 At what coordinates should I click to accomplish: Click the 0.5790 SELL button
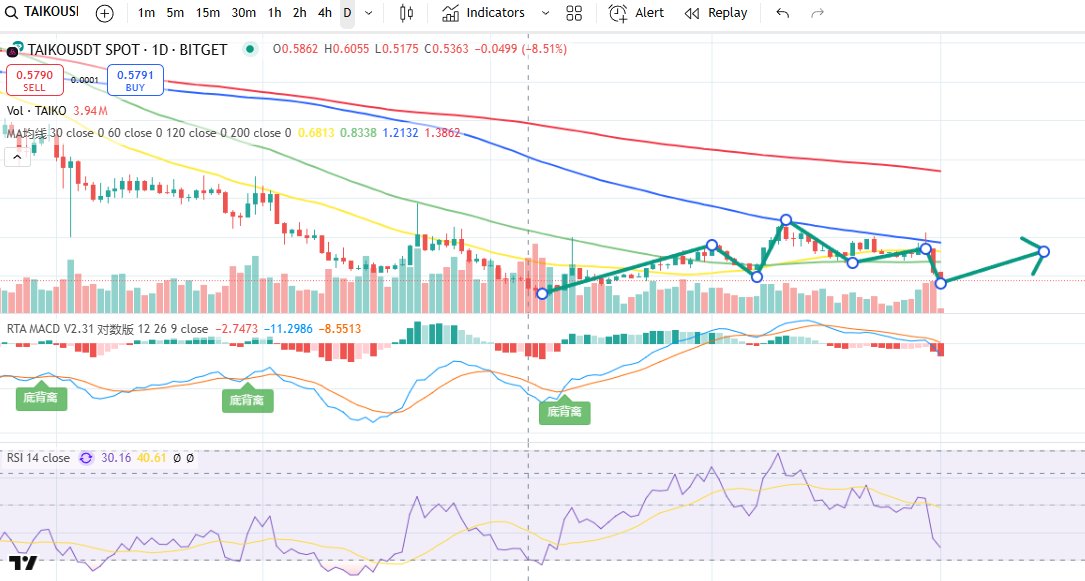[x=35, y=80]
